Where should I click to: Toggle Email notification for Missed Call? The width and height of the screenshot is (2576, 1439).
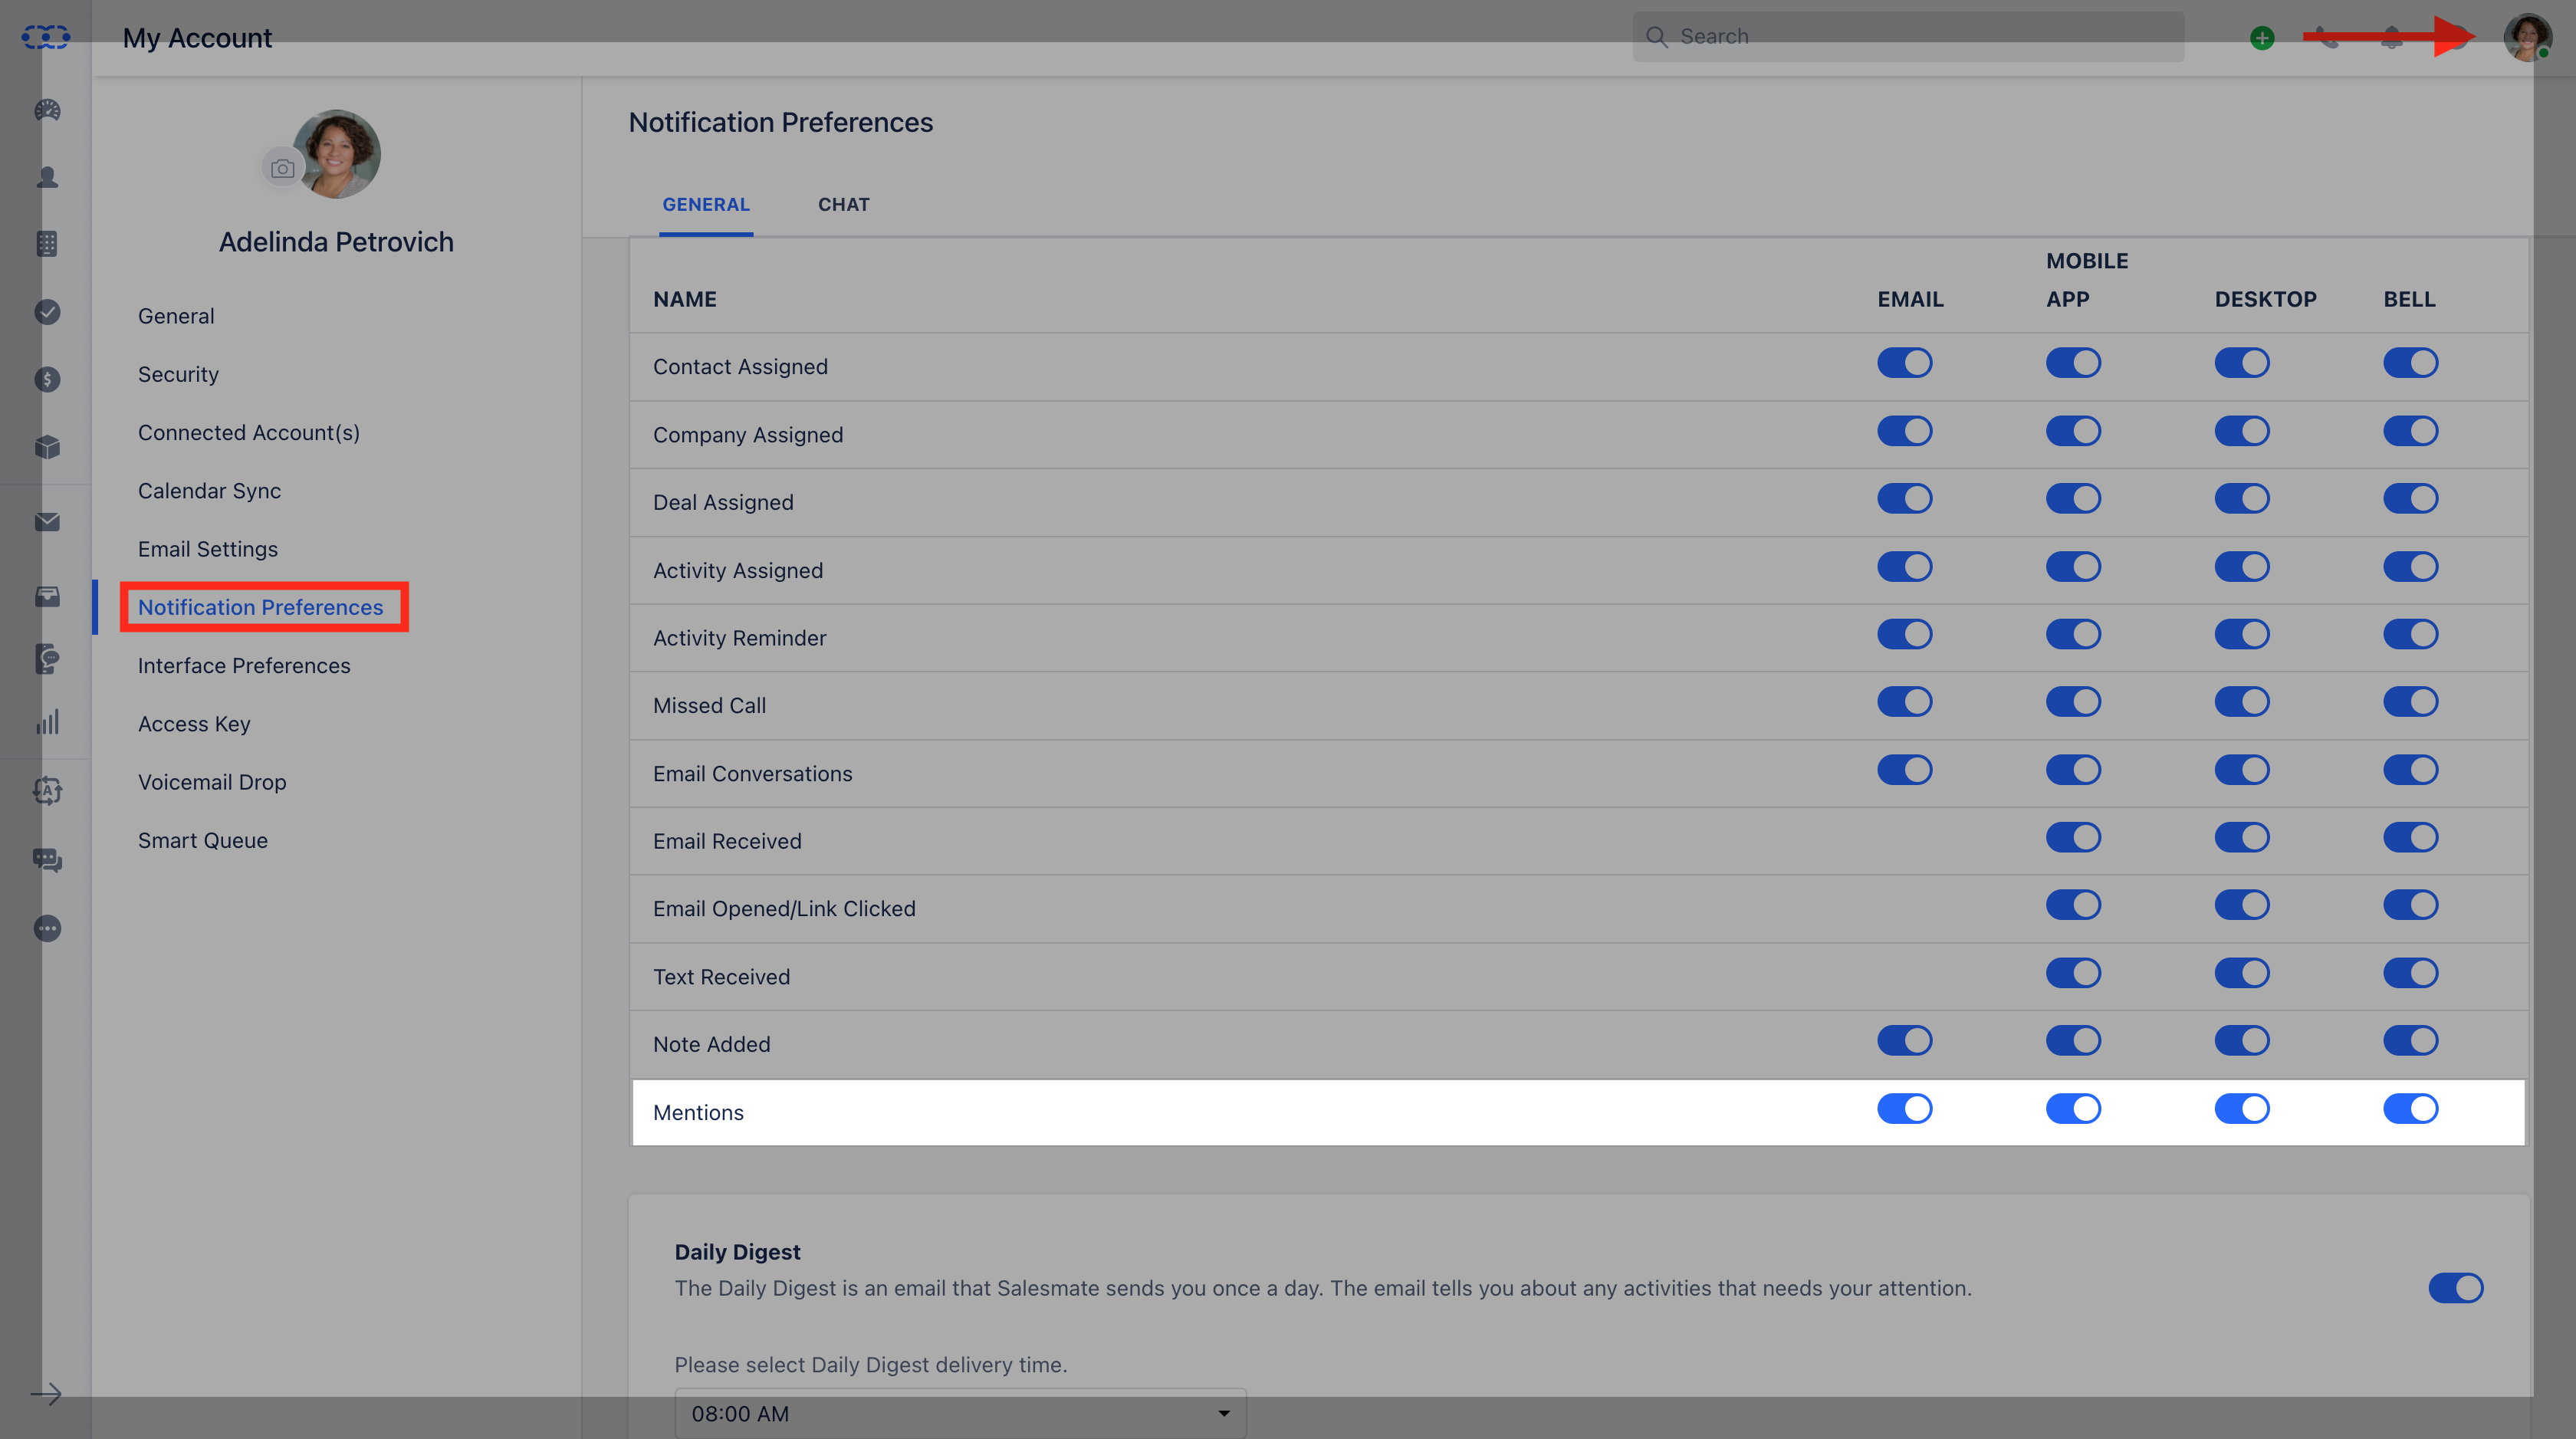(x=1904, y=702)
